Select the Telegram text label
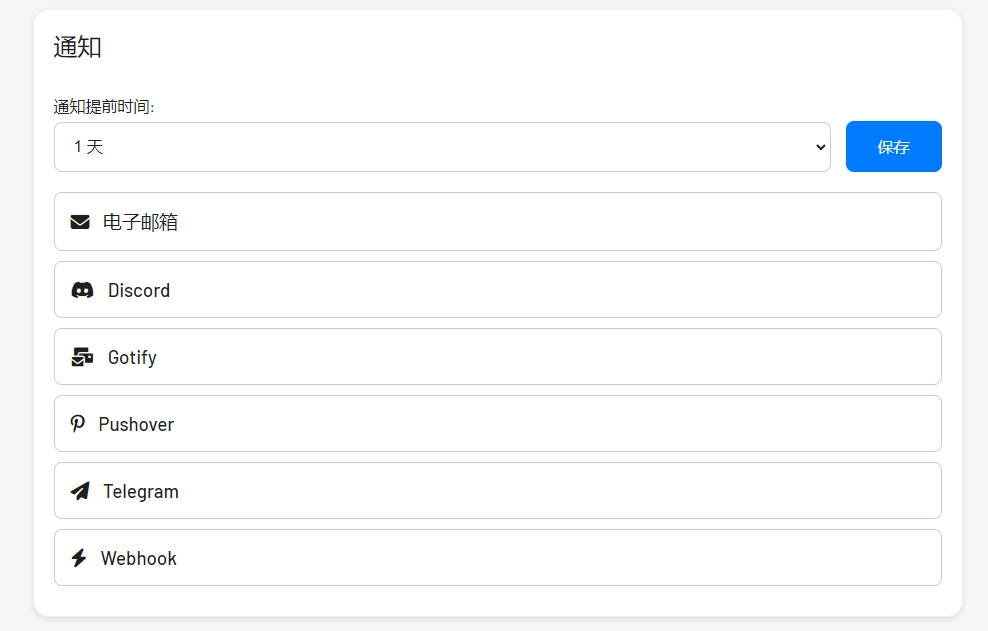Image resolution: width=988 pixels, height=631 pixels. [141, 492]
